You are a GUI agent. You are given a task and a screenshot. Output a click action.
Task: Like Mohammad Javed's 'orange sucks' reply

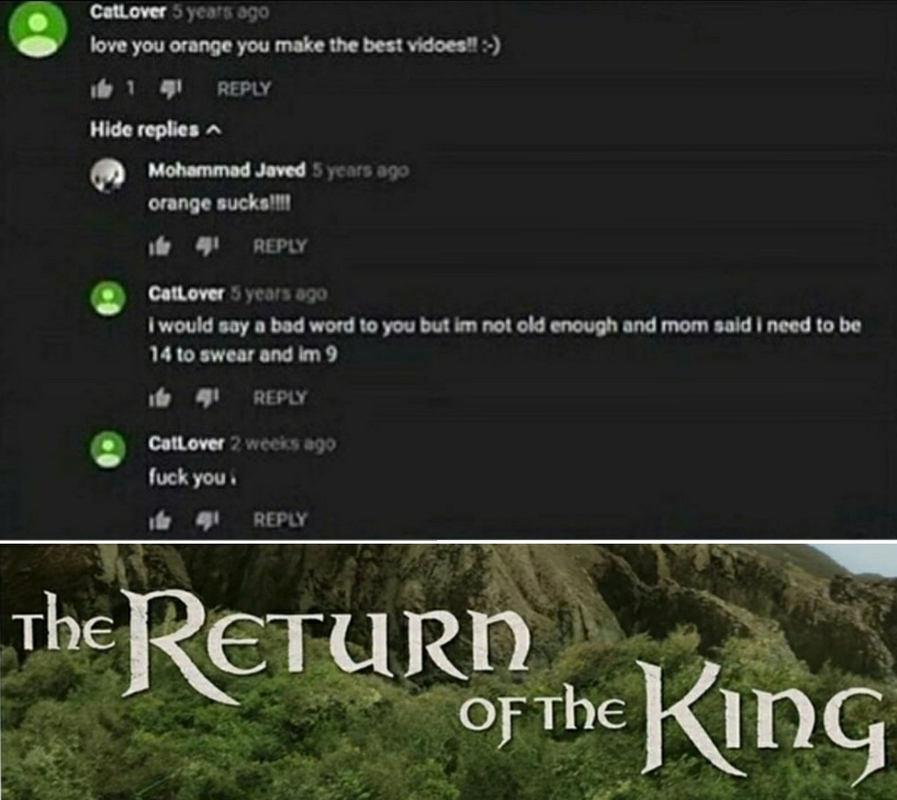160,246
